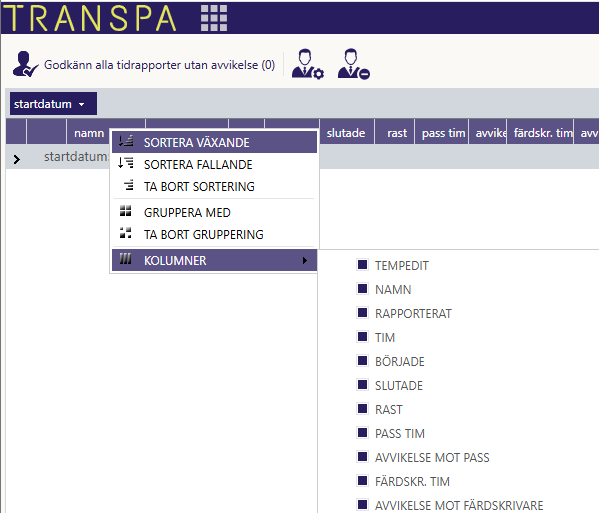Screen dimensions: 599x513
Task: Click the group-by icon next to Gruppera med
Action: tap(125, 211)
